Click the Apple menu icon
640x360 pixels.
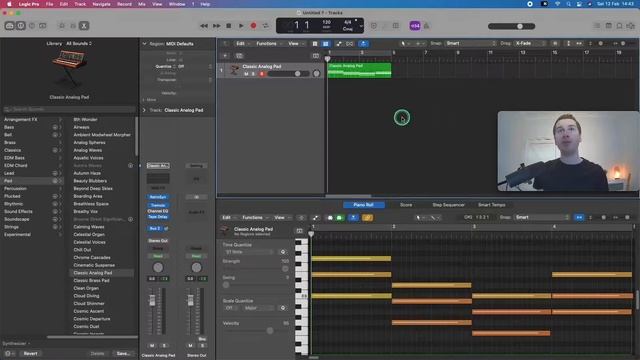tap(9, 4)
